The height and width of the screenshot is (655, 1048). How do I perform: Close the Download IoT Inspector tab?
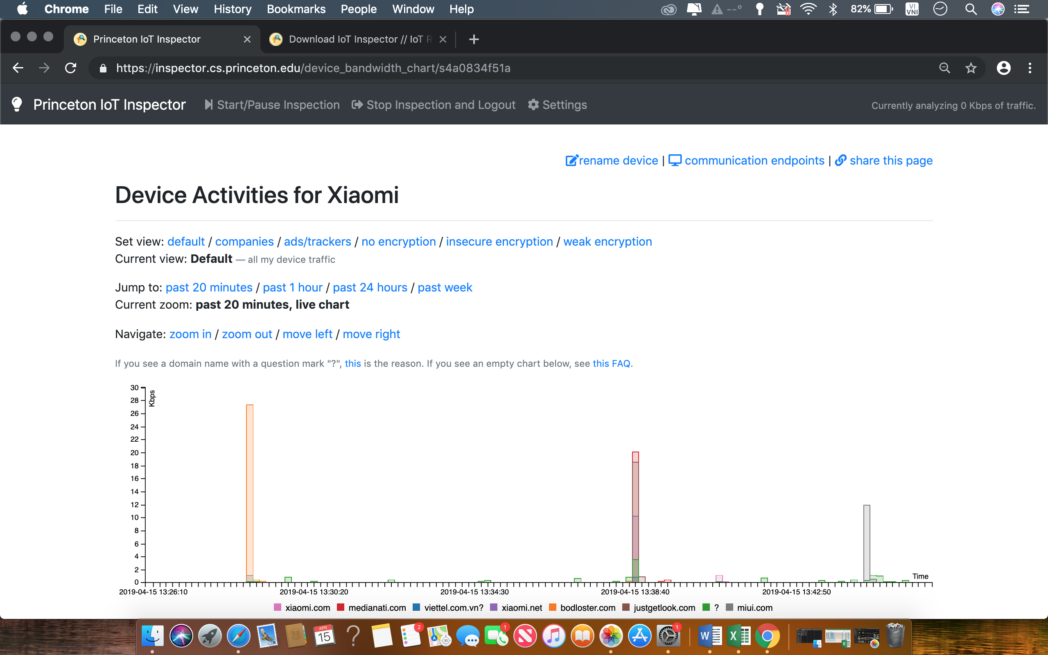(442, 39)
